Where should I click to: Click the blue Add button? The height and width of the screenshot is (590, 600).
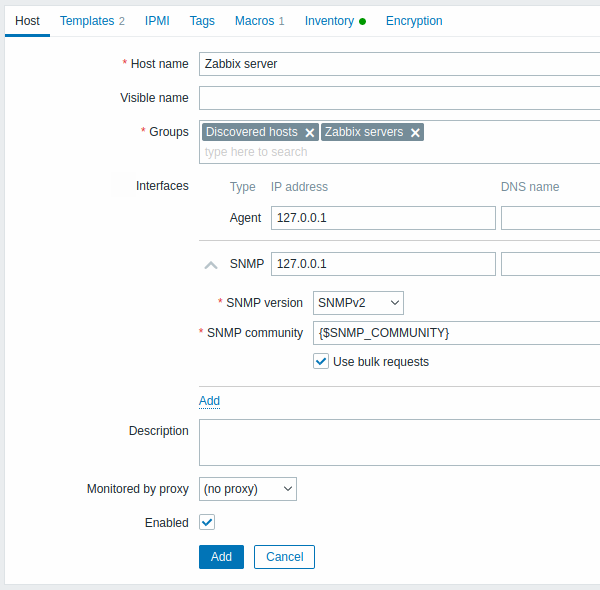point(221,557)
